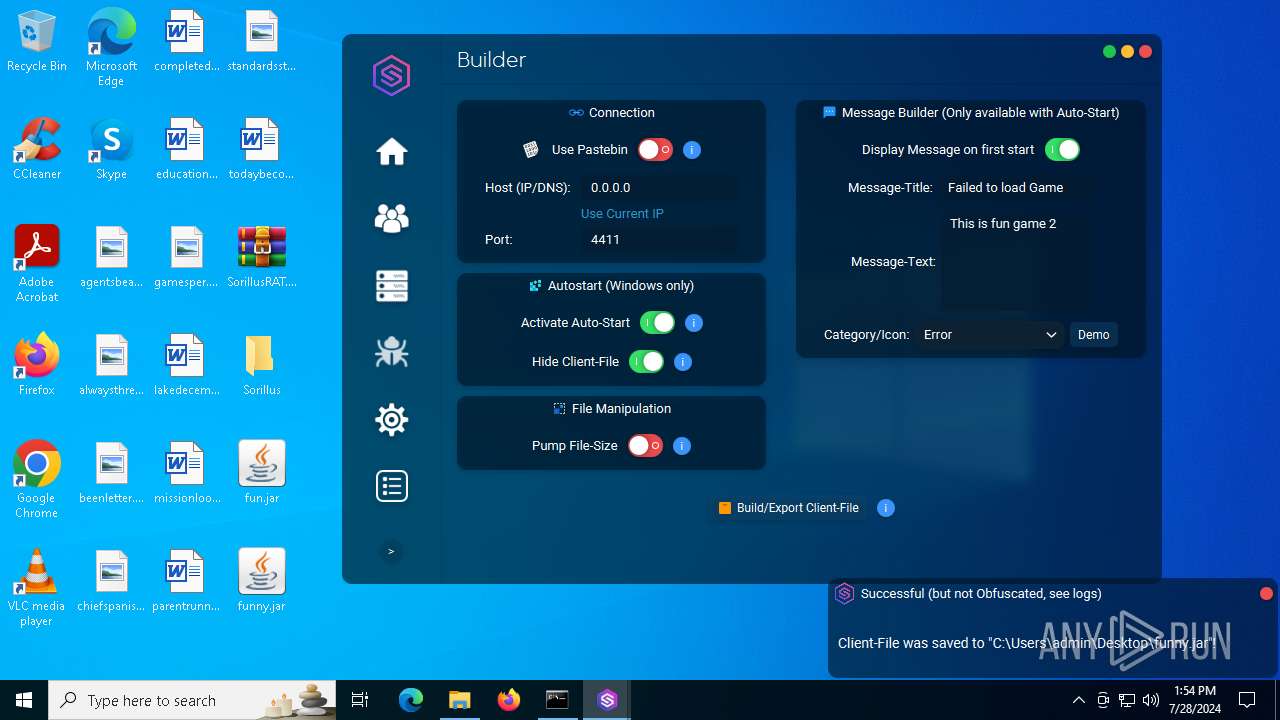The image size is (1280, 720).
Task: Select the funny.jar file on desktop
Action: point(262,582)
